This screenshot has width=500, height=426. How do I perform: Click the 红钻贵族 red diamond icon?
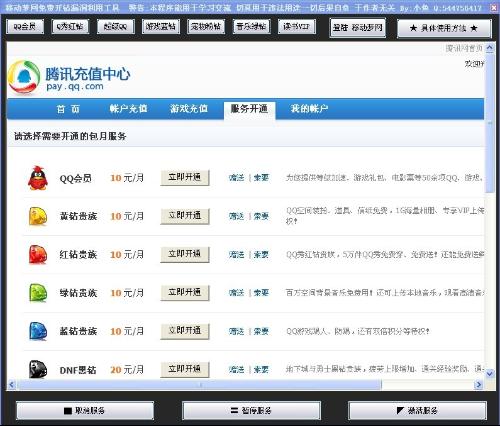point(38,254)
